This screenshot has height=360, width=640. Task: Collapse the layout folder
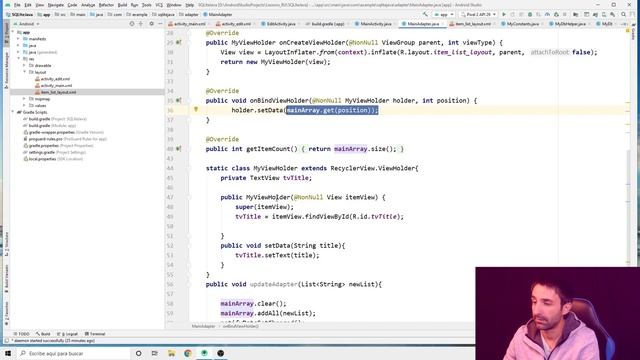[24, 72]
